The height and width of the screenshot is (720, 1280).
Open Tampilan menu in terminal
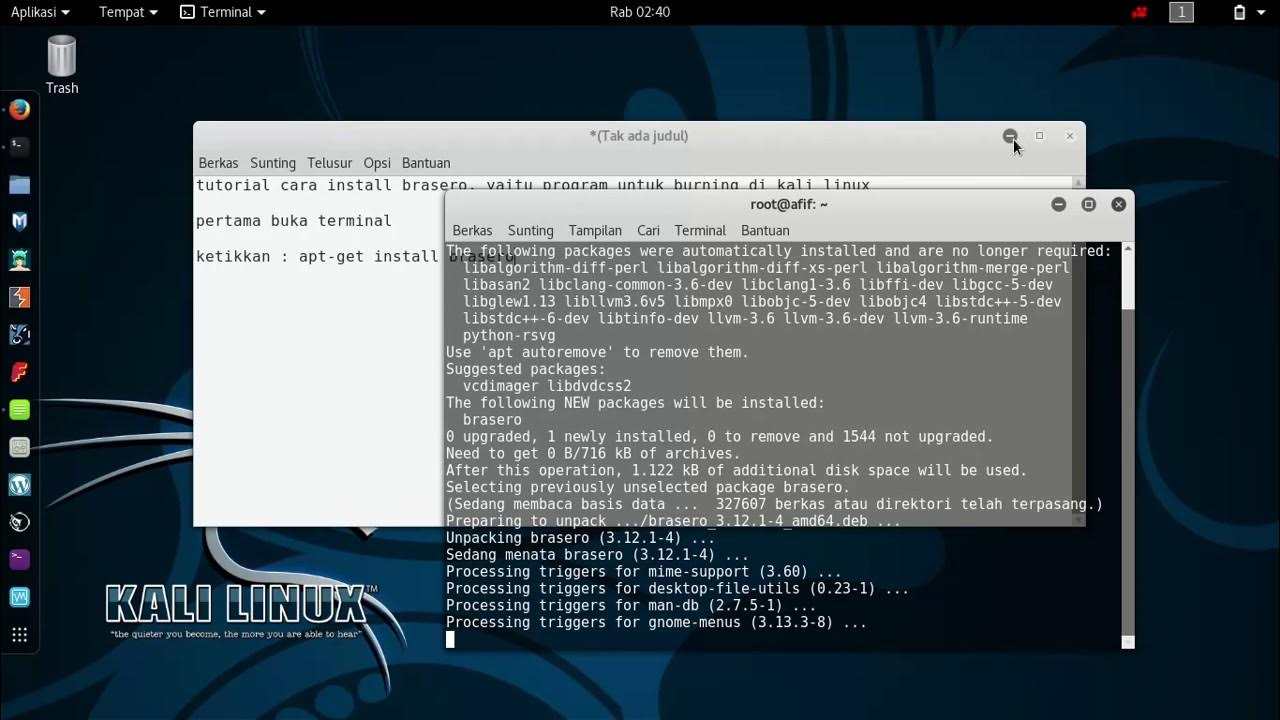click(595, 230)
